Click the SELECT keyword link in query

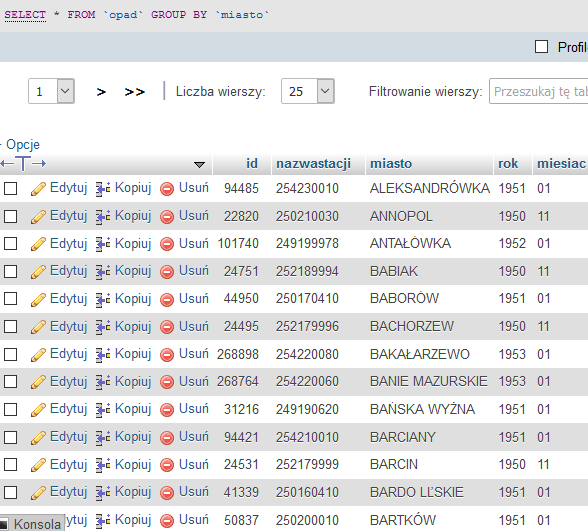(x=25, y=15)
